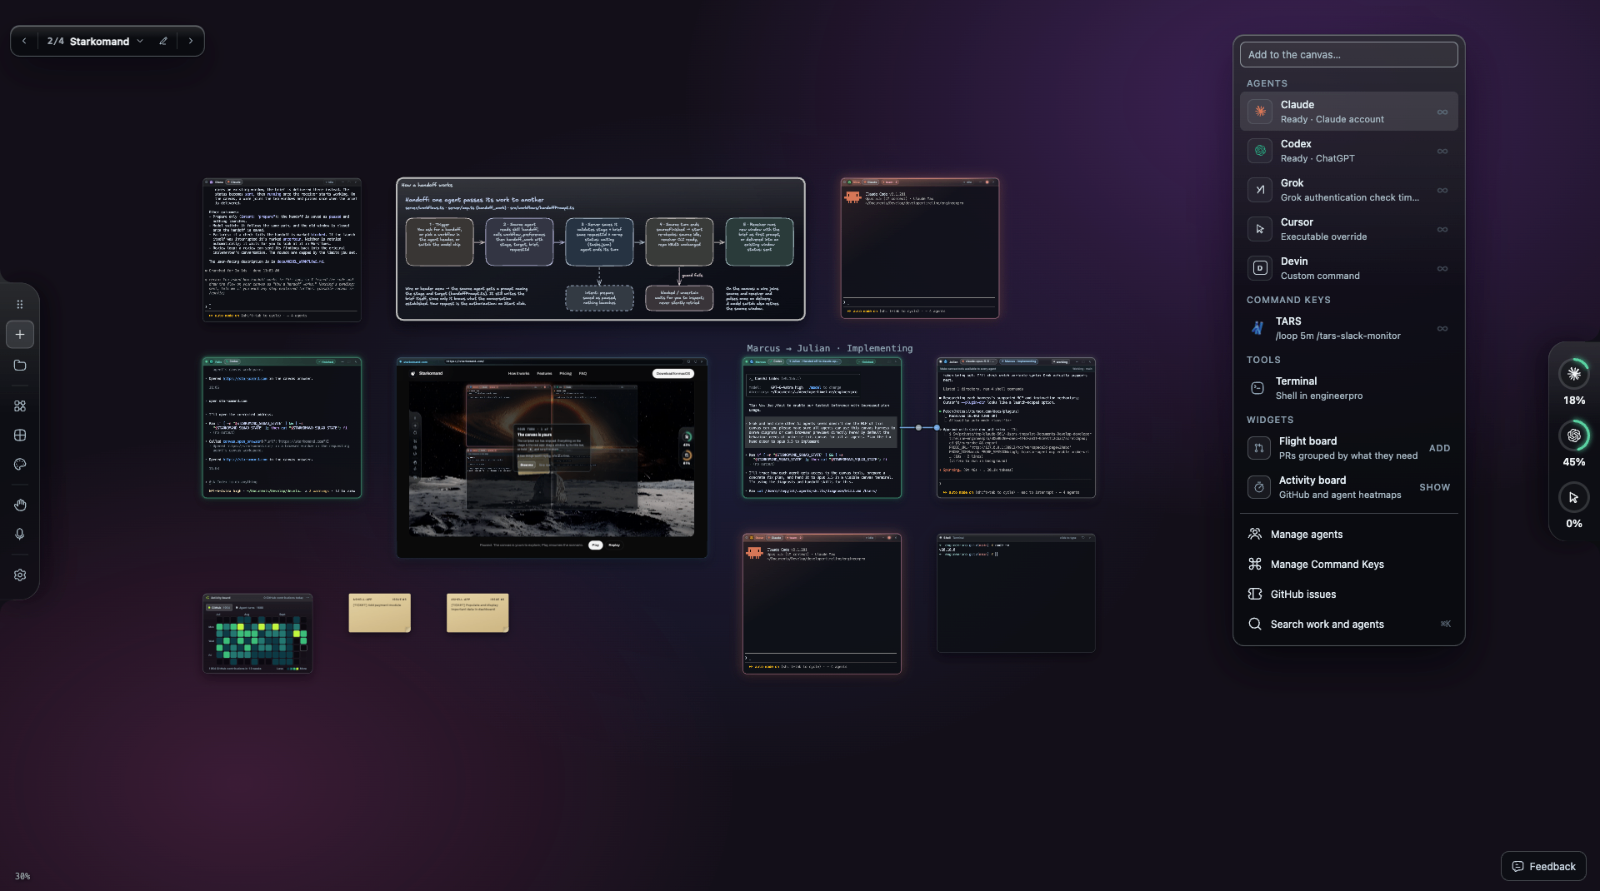The height and width of the screenshot is (891, 1600).
Task: Select Codex Ready ChatGPT entry
Action: tap(1349, 151)
